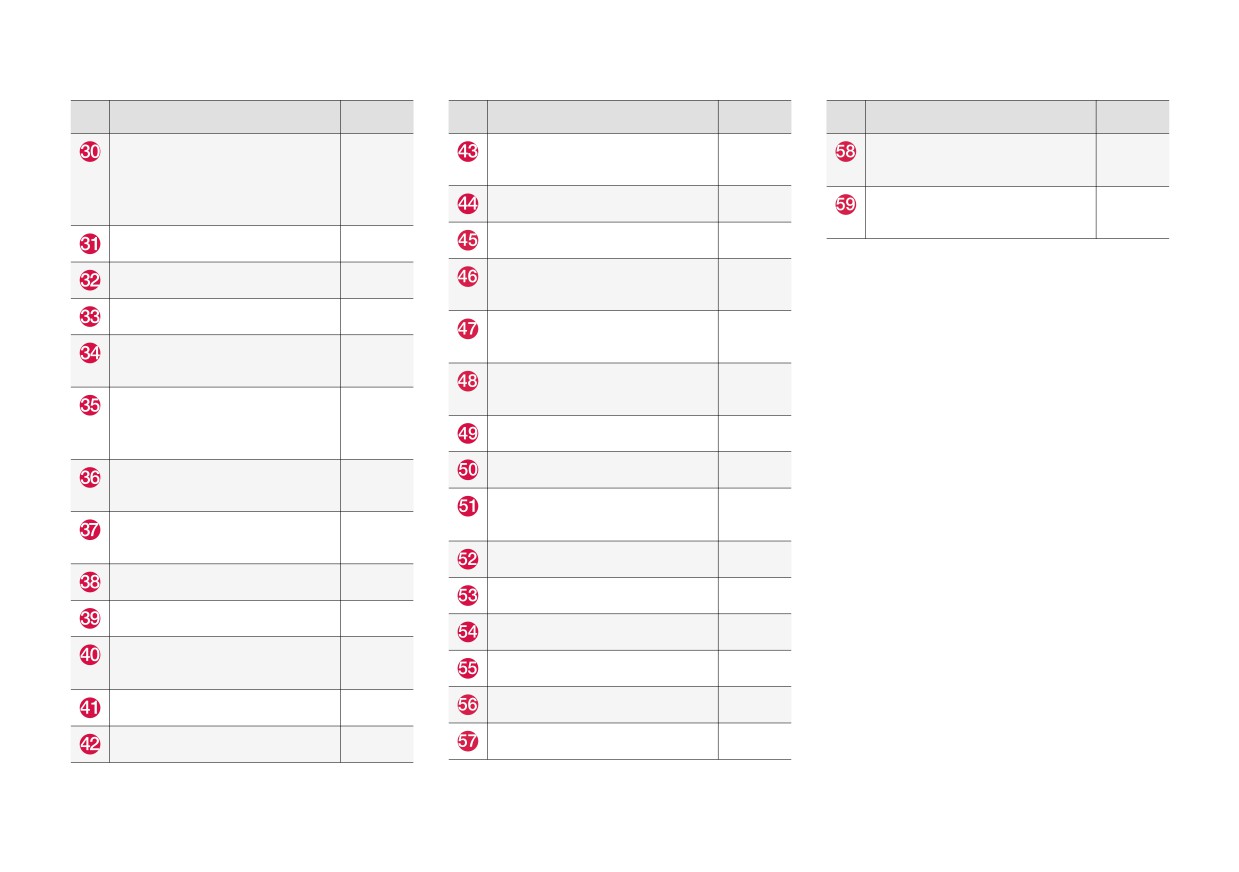Screen dimensions: 1239x872
Task: Select the number 51 red marker
Action: tap(468, 506)
